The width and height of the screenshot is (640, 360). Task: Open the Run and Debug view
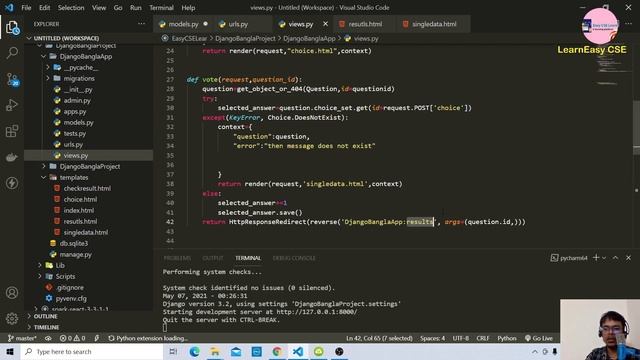pyautogui.click(x=12, y=105)
